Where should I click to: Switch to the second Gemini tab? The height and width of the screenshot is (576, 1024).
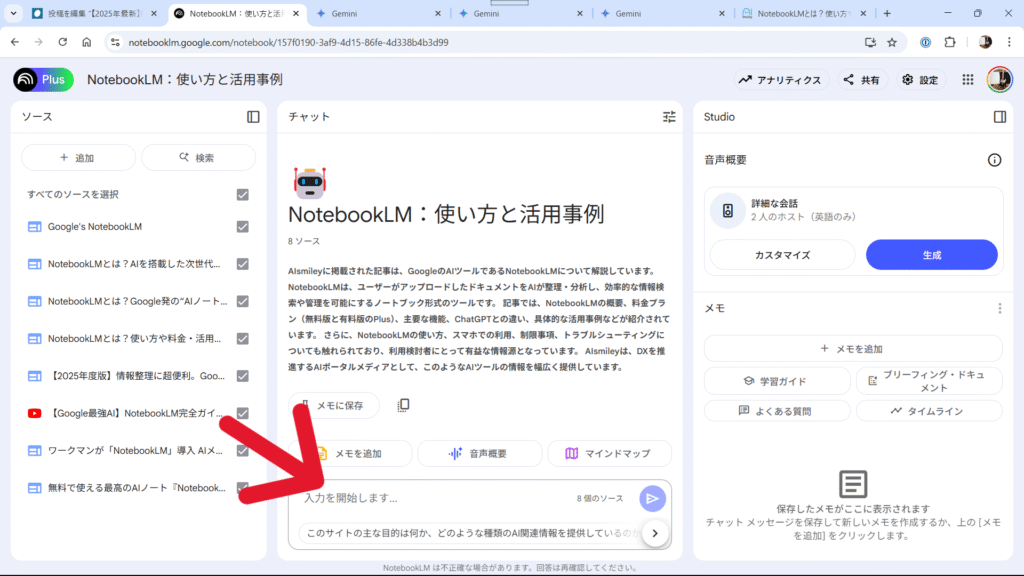pos(521,13)
